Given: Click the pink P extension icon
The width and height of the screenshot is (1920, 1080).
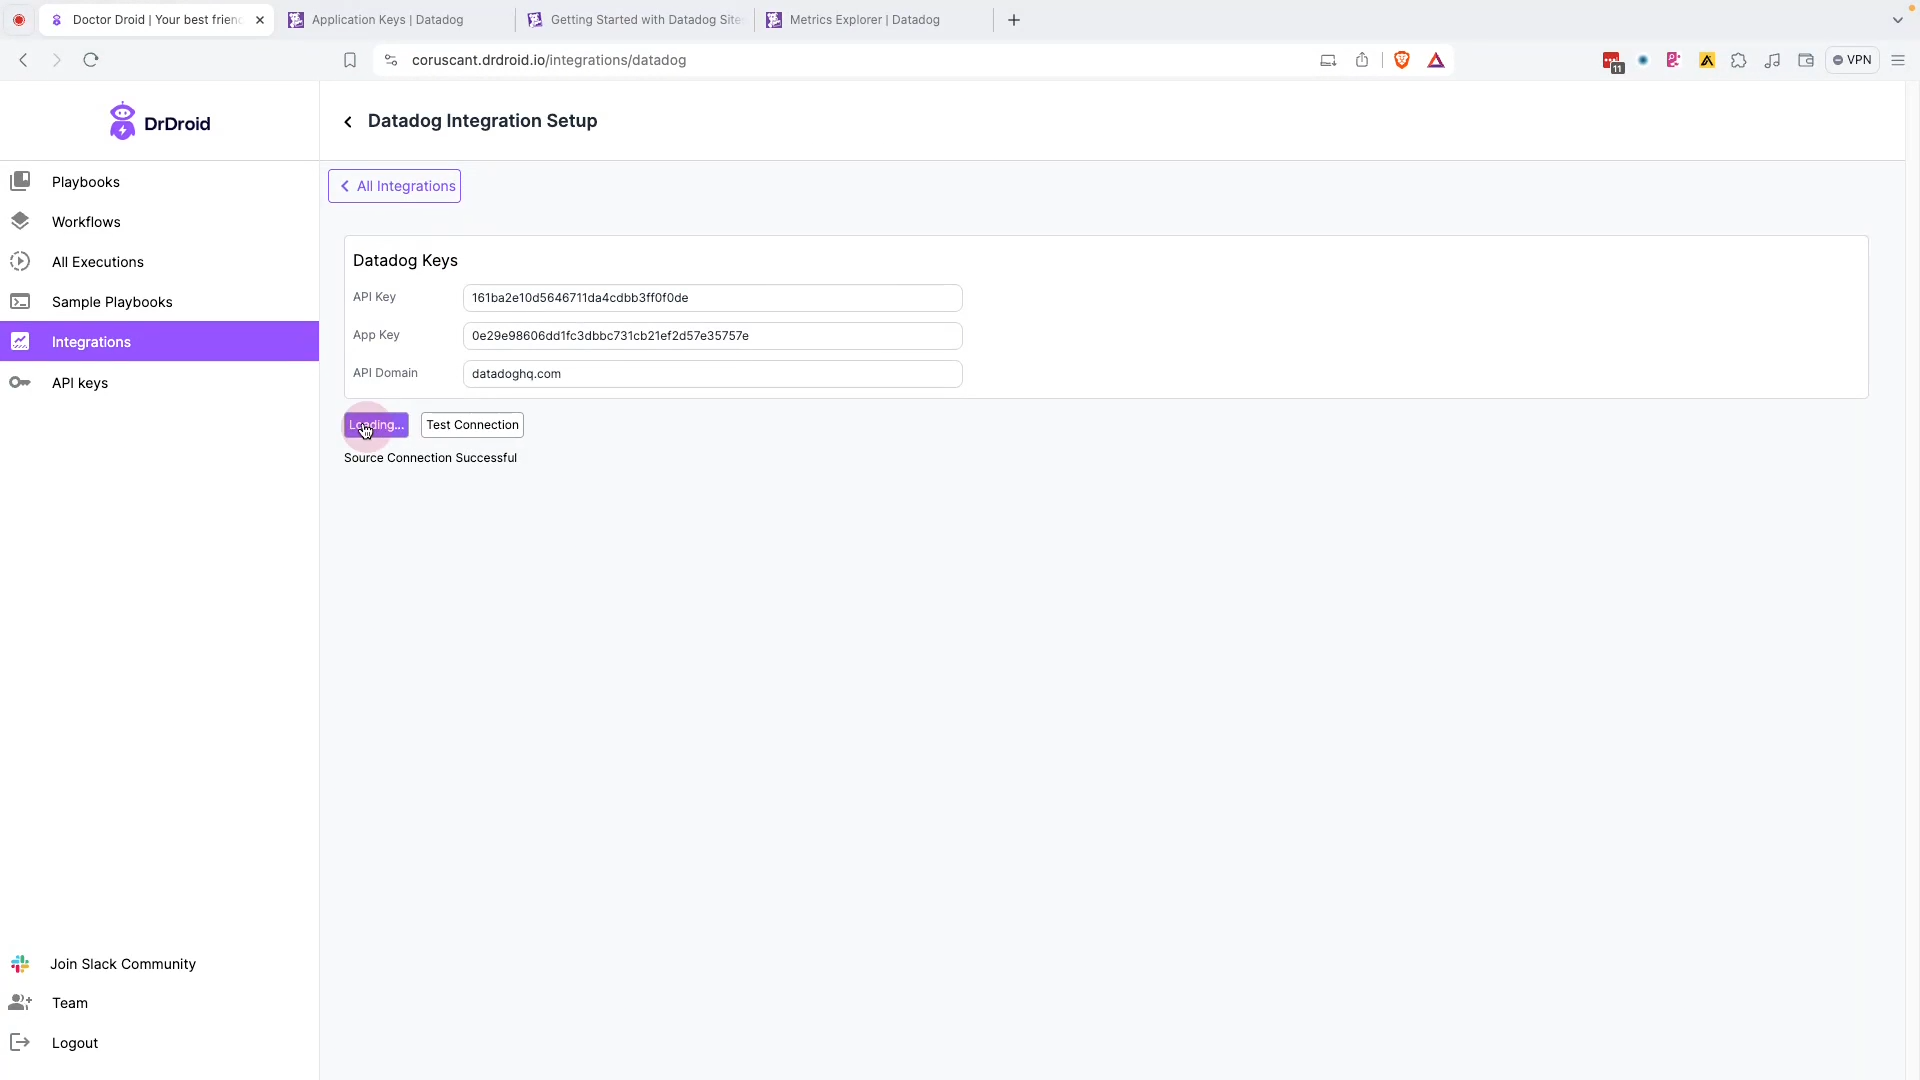Looking at the screenshot, I should point(1673,60).
